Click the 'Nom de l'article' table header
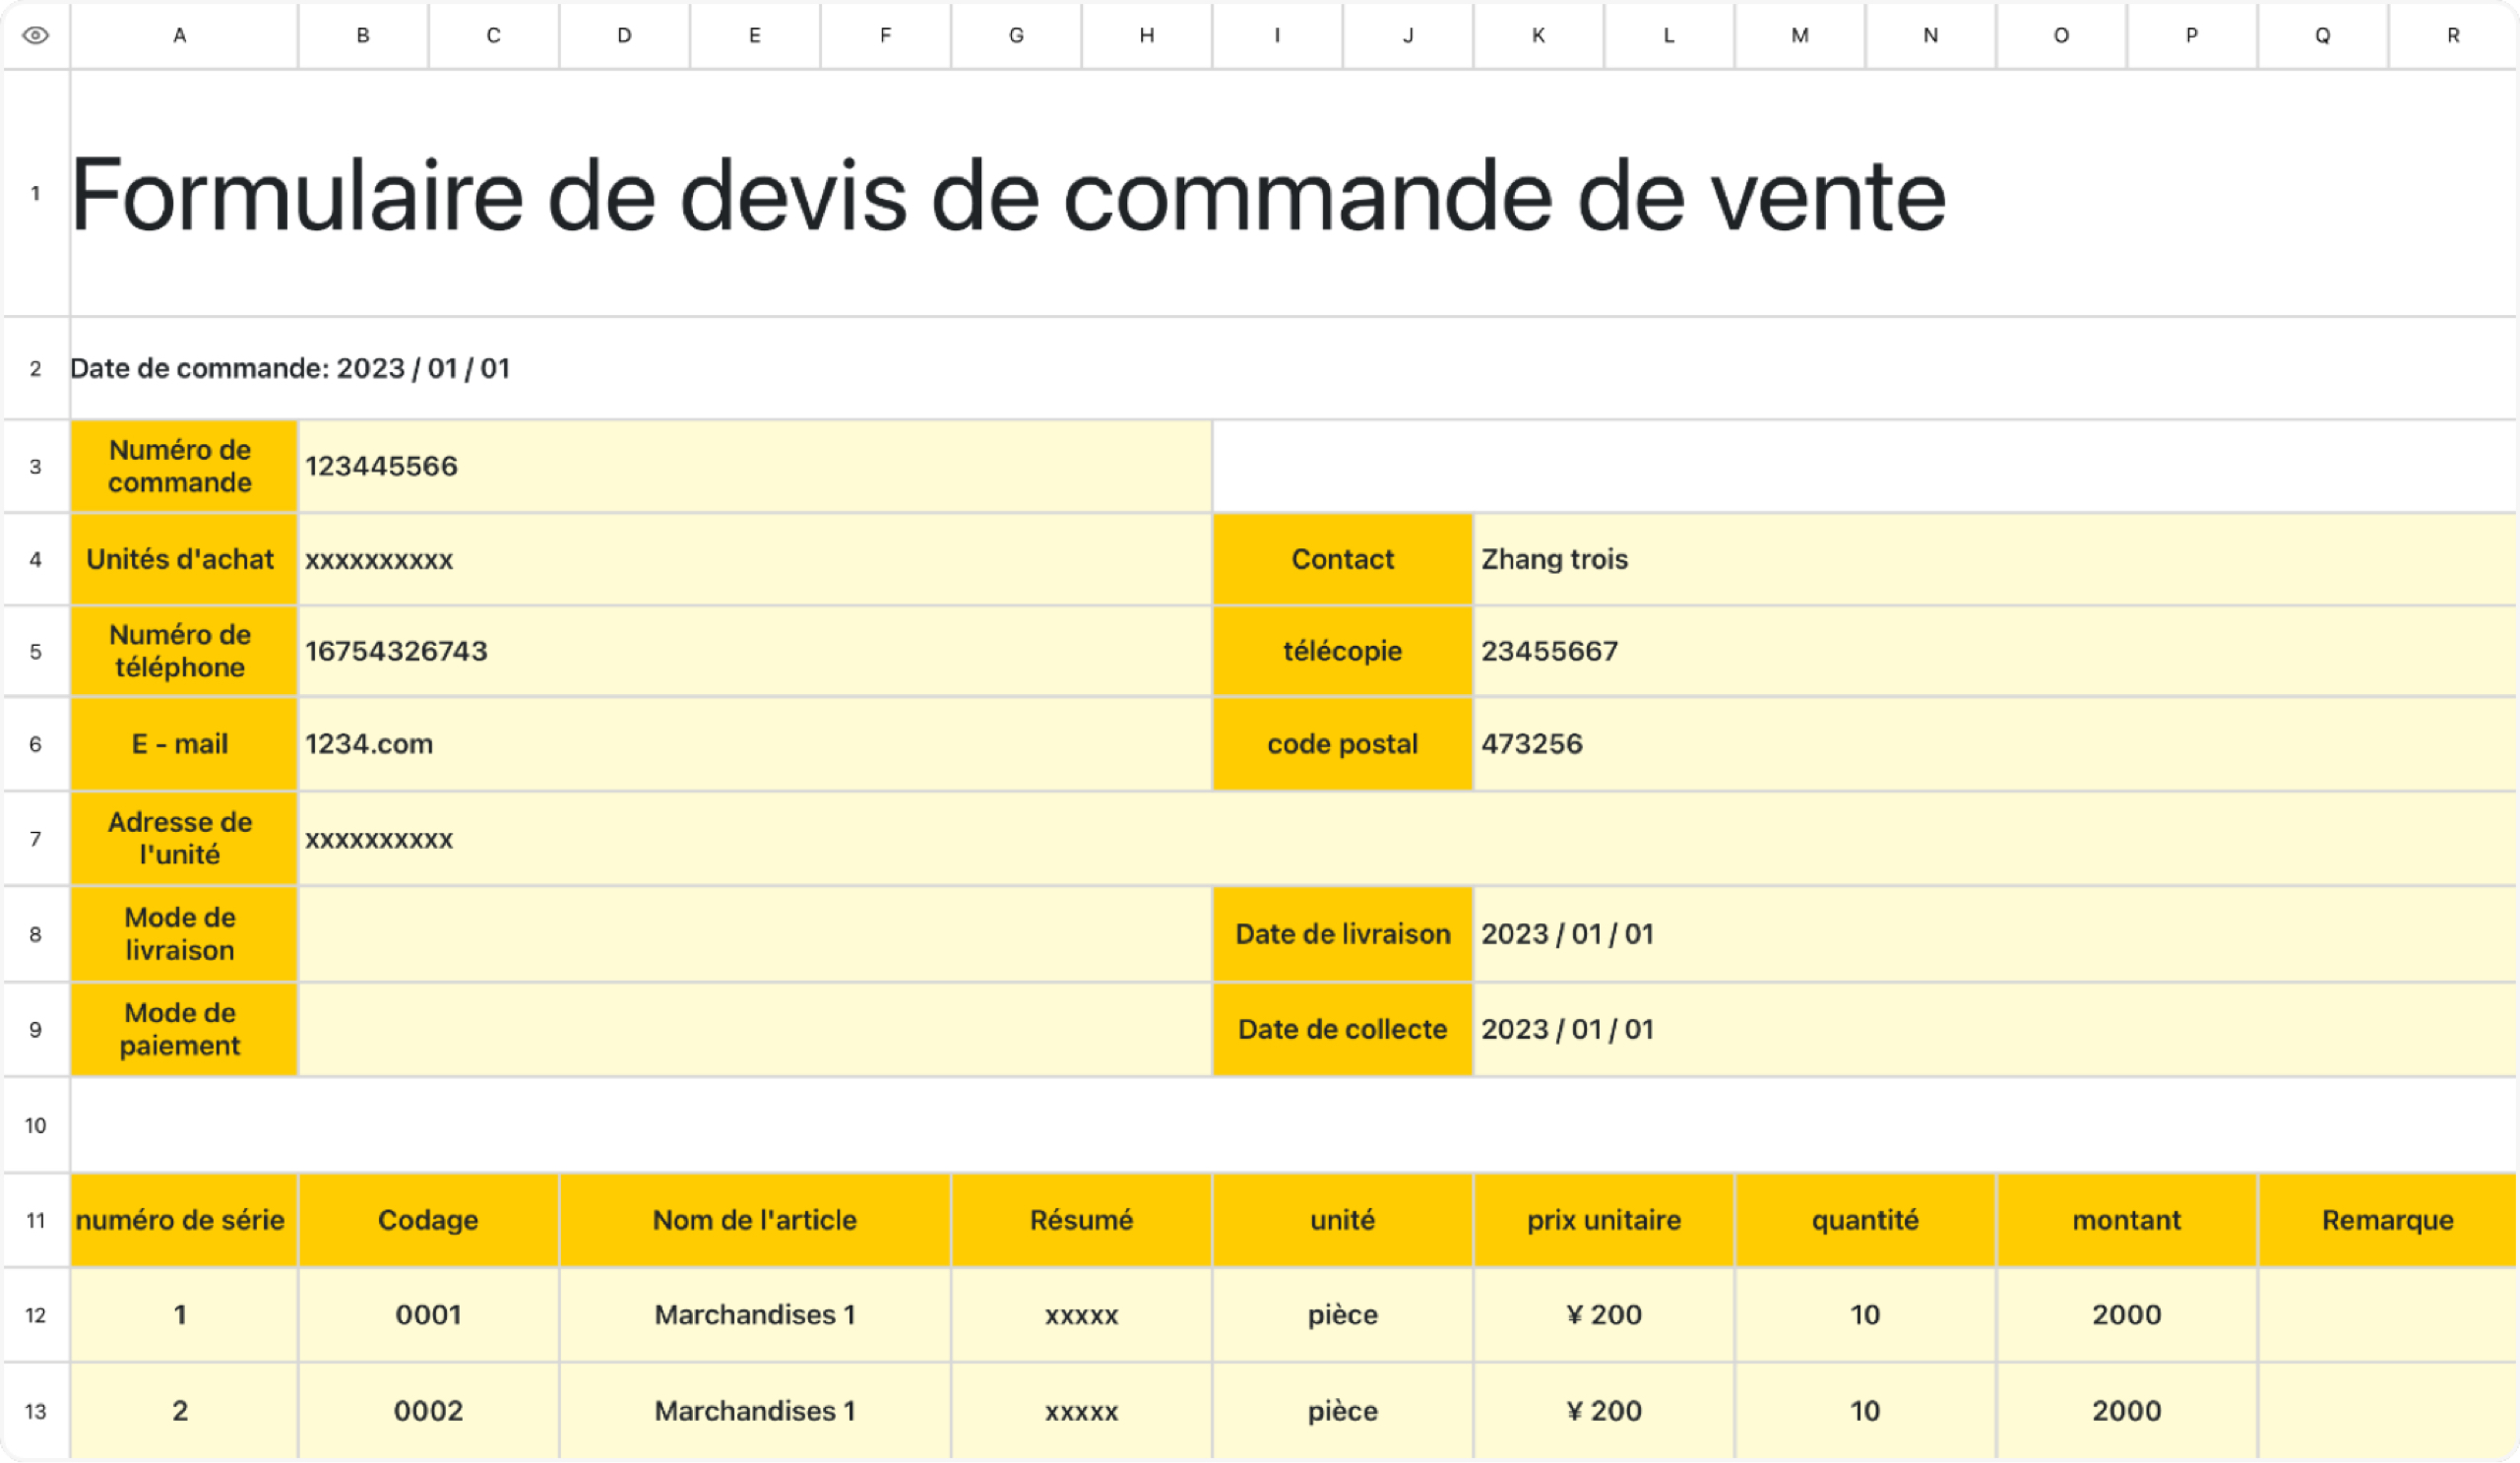This screenshot has height=1463, width=2520. [x=755, y=1220]
